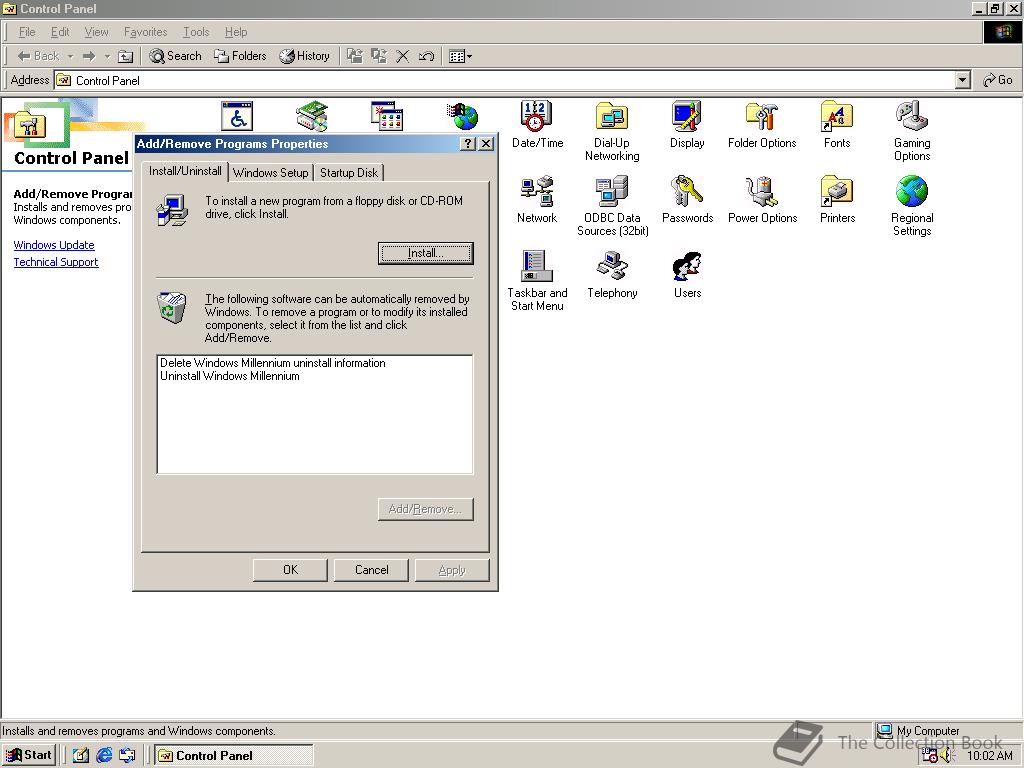Switch to the Startup Disk tab
This screenshot has width=1024, height=768.
pos(349,172)
